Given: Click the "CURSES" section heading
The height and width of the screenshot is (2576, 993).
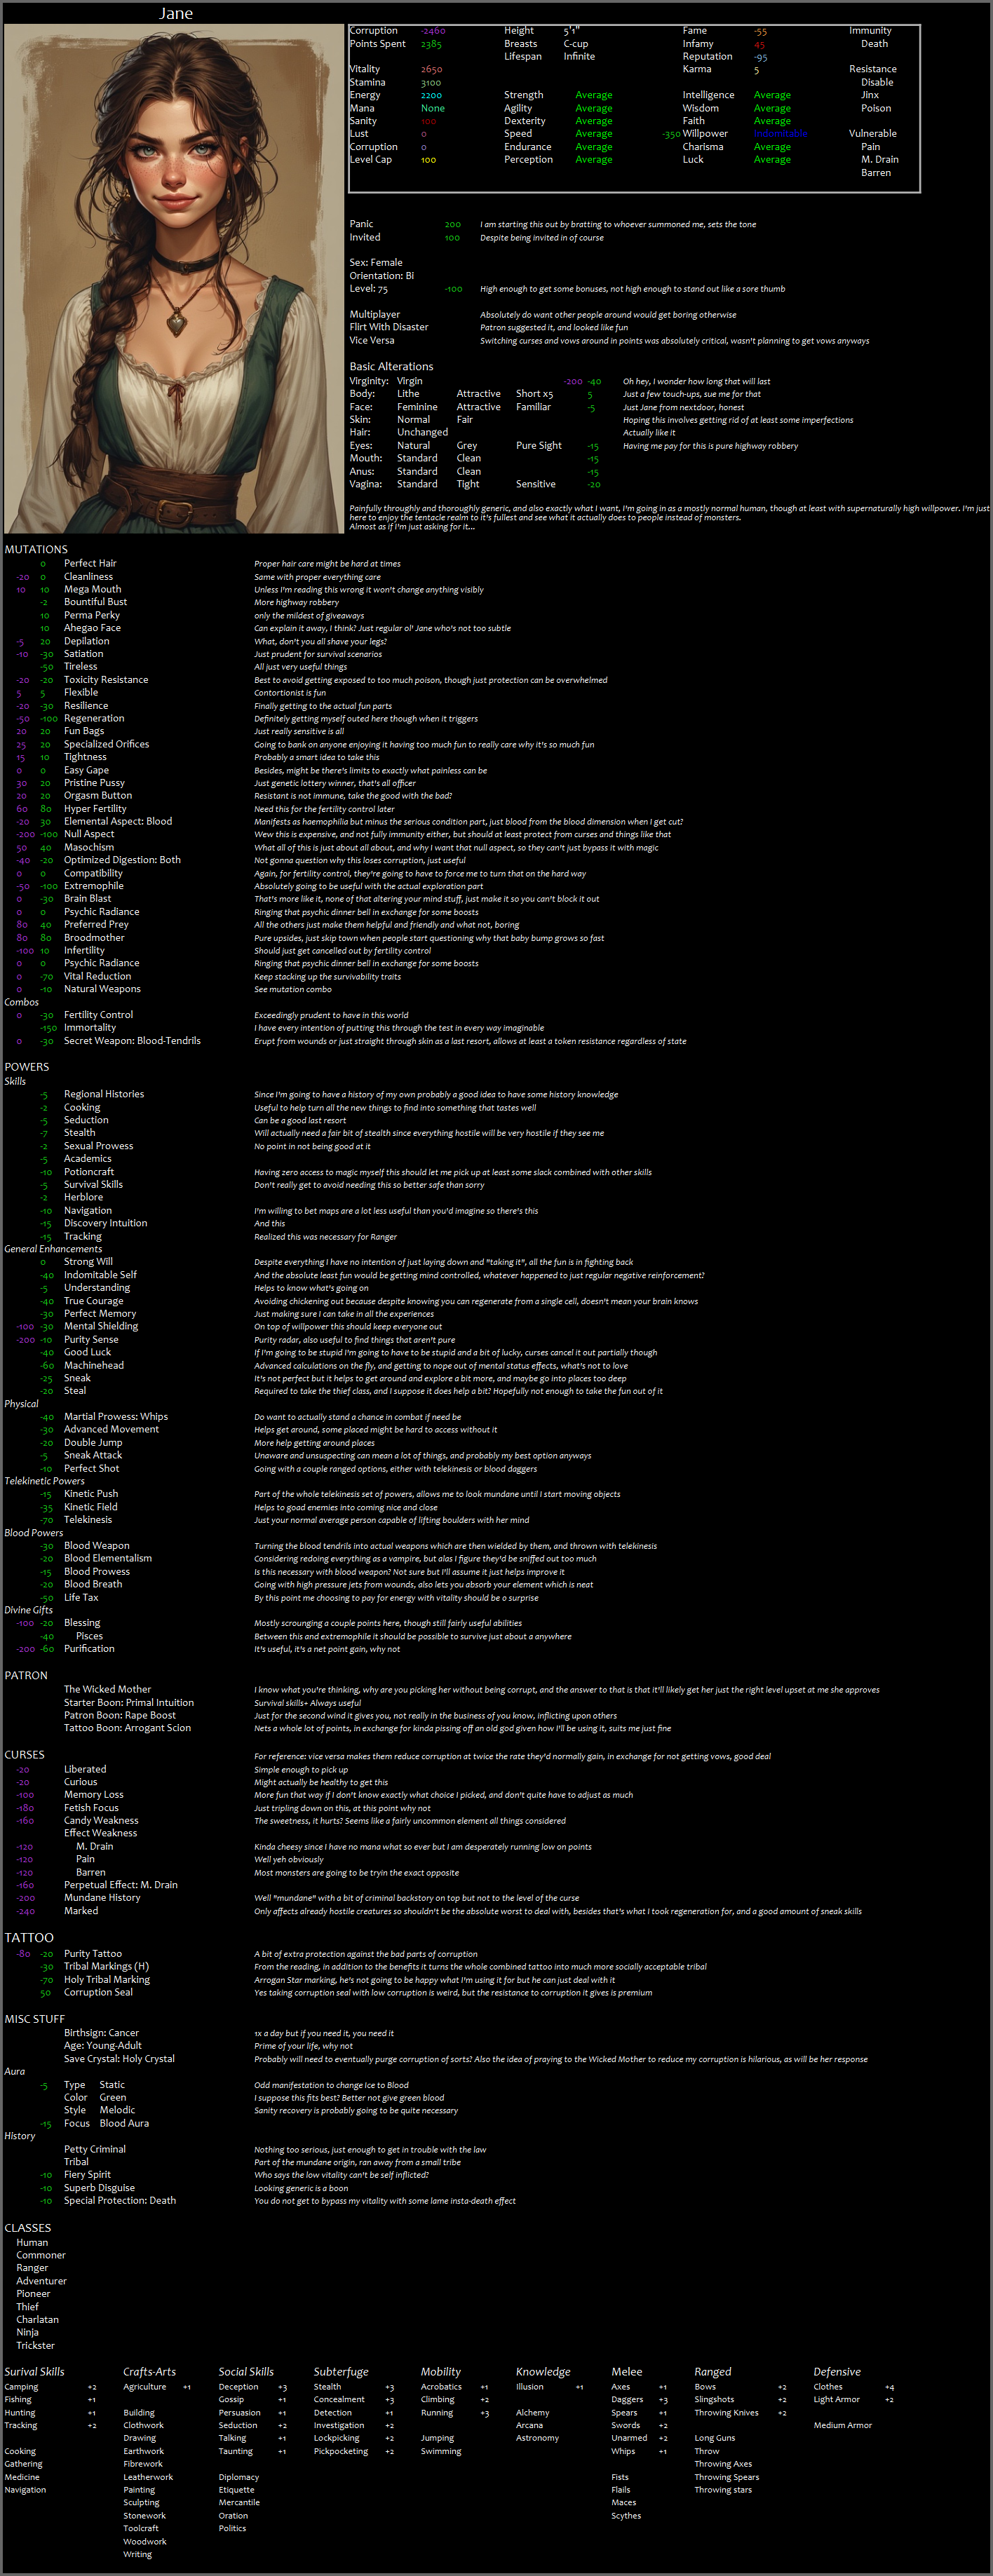Looking at the screenshot, I should 25,1754.
